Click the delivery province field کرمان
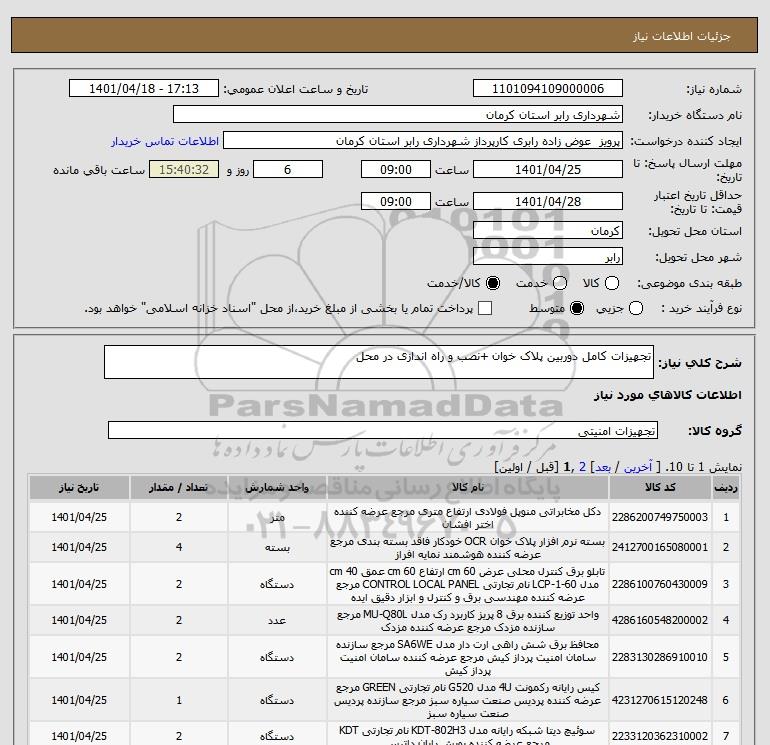 click(548, 230)
